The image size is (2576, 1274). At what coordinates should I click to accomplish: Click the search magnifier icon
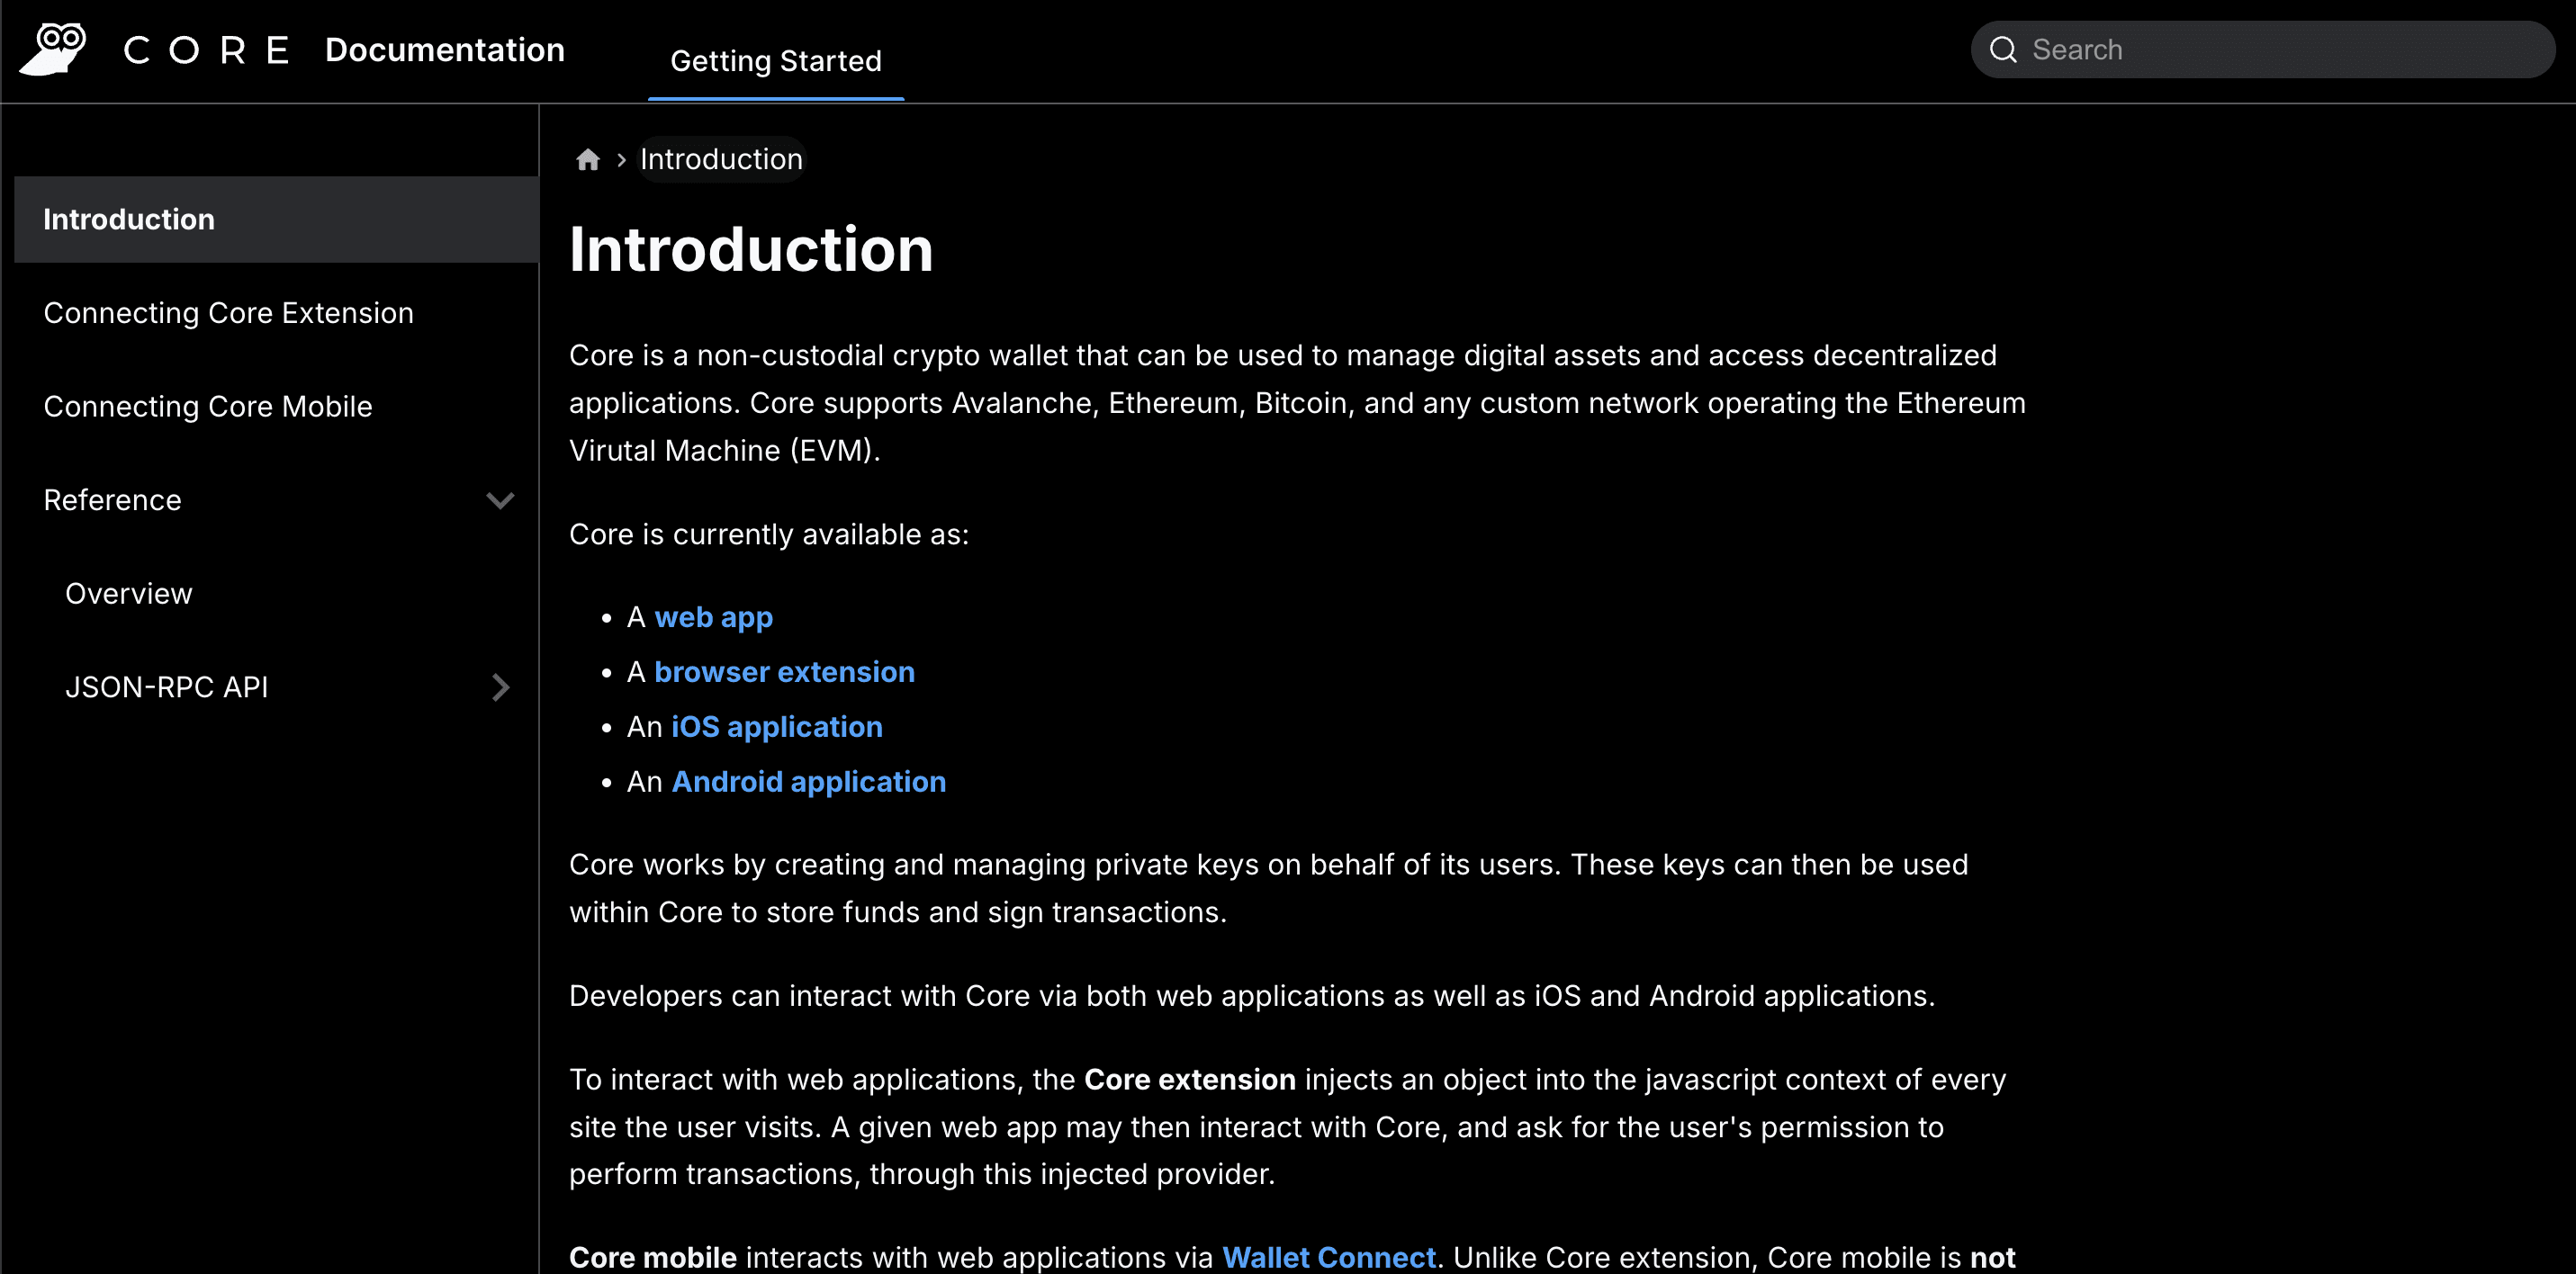click(x=2003, y=50)
